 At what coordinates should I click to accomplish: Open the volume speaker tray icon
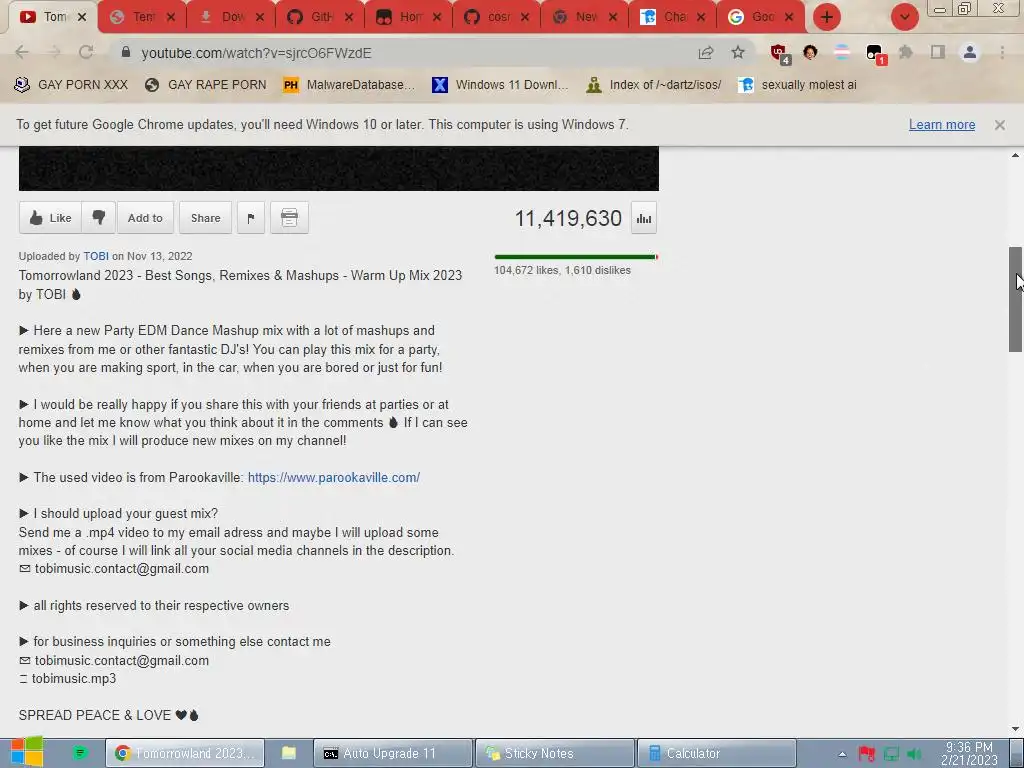[915, 754]
